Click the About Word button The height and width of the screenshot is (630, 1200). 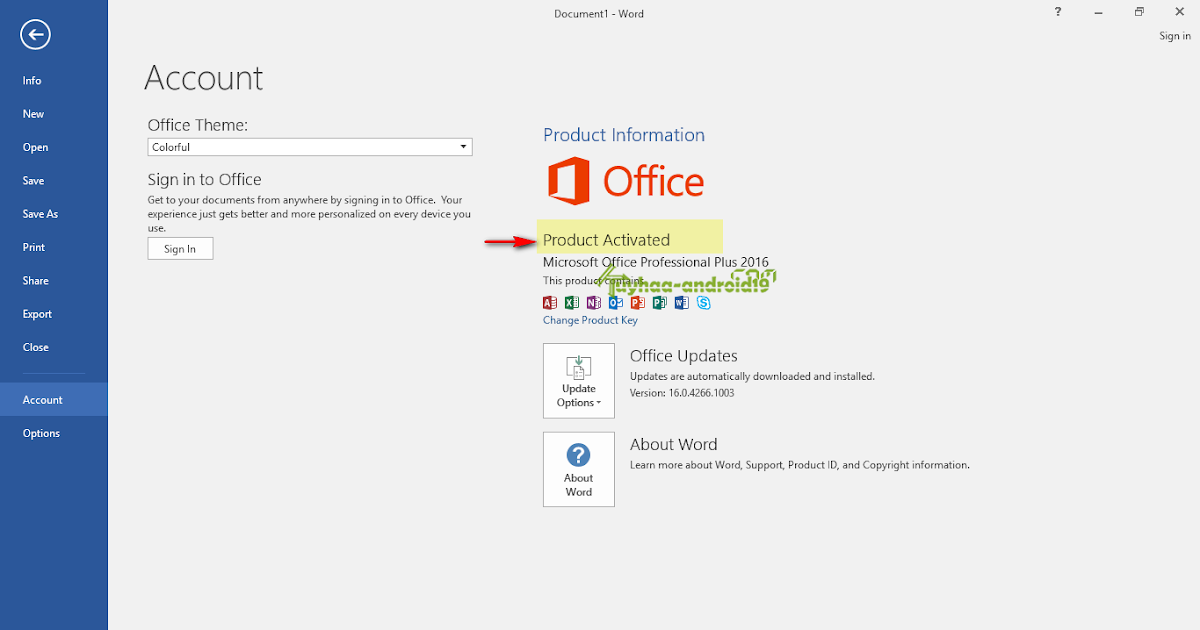(x=579, y=469)
